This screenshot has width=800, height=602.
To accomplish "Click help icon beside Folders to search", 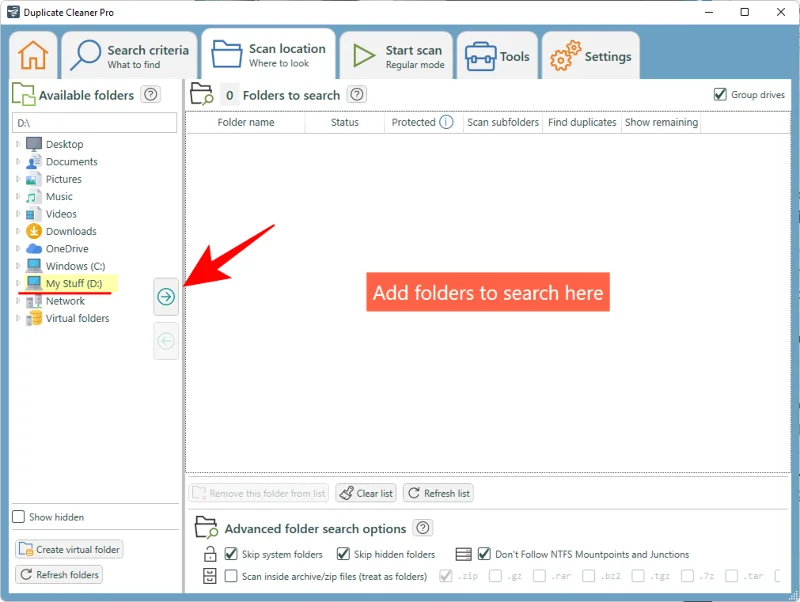I will point(357,95).
